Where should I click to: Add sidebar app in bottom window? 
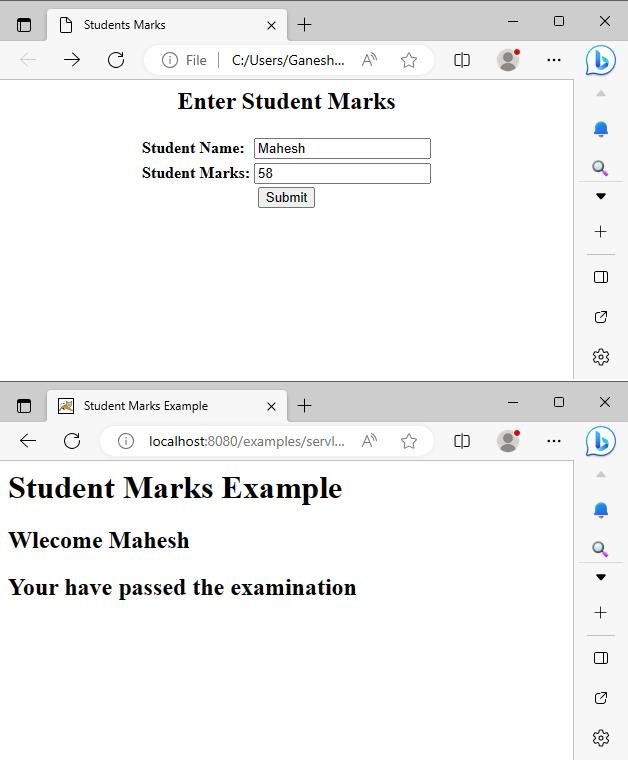click(600, 612)
